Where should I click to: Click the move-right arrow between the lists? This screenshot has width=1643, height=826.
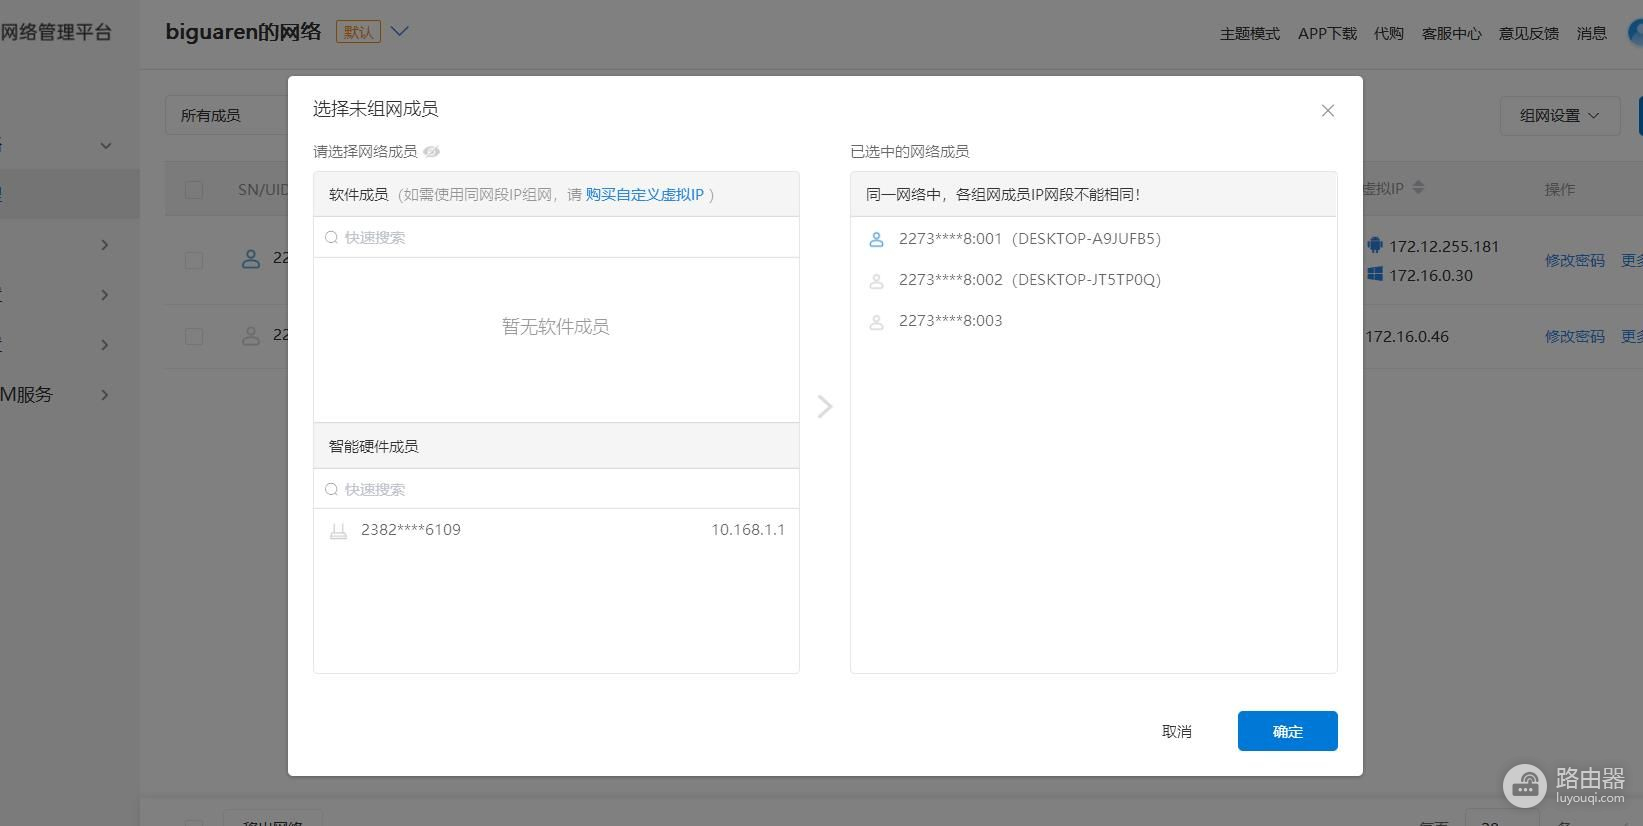point(825,406)
